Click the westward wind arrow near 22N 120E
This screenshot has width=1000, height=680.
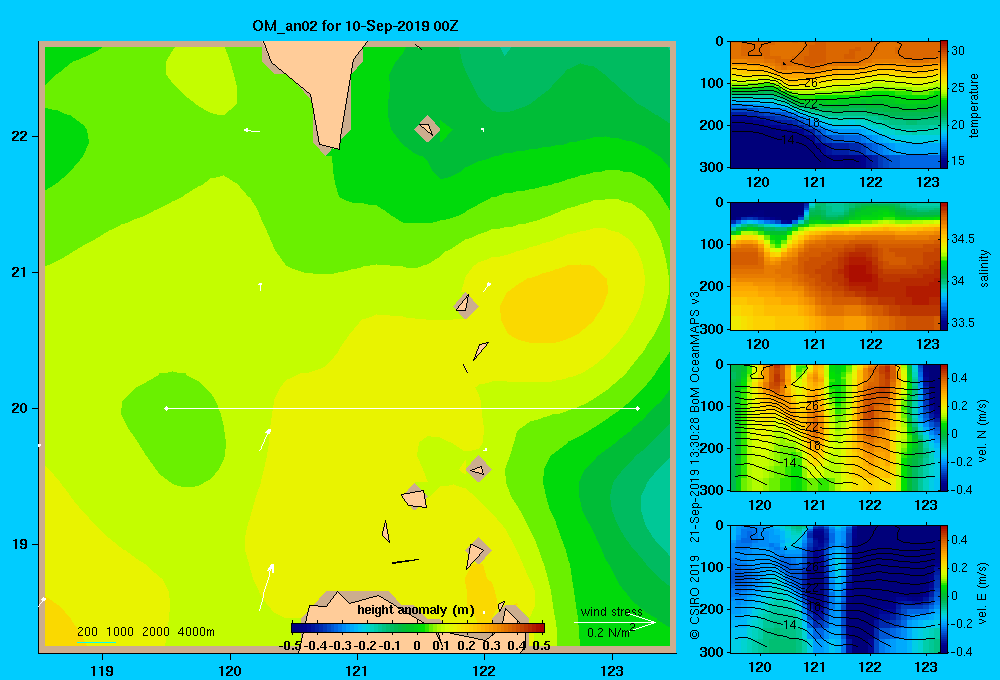click(x=251, y=131)
